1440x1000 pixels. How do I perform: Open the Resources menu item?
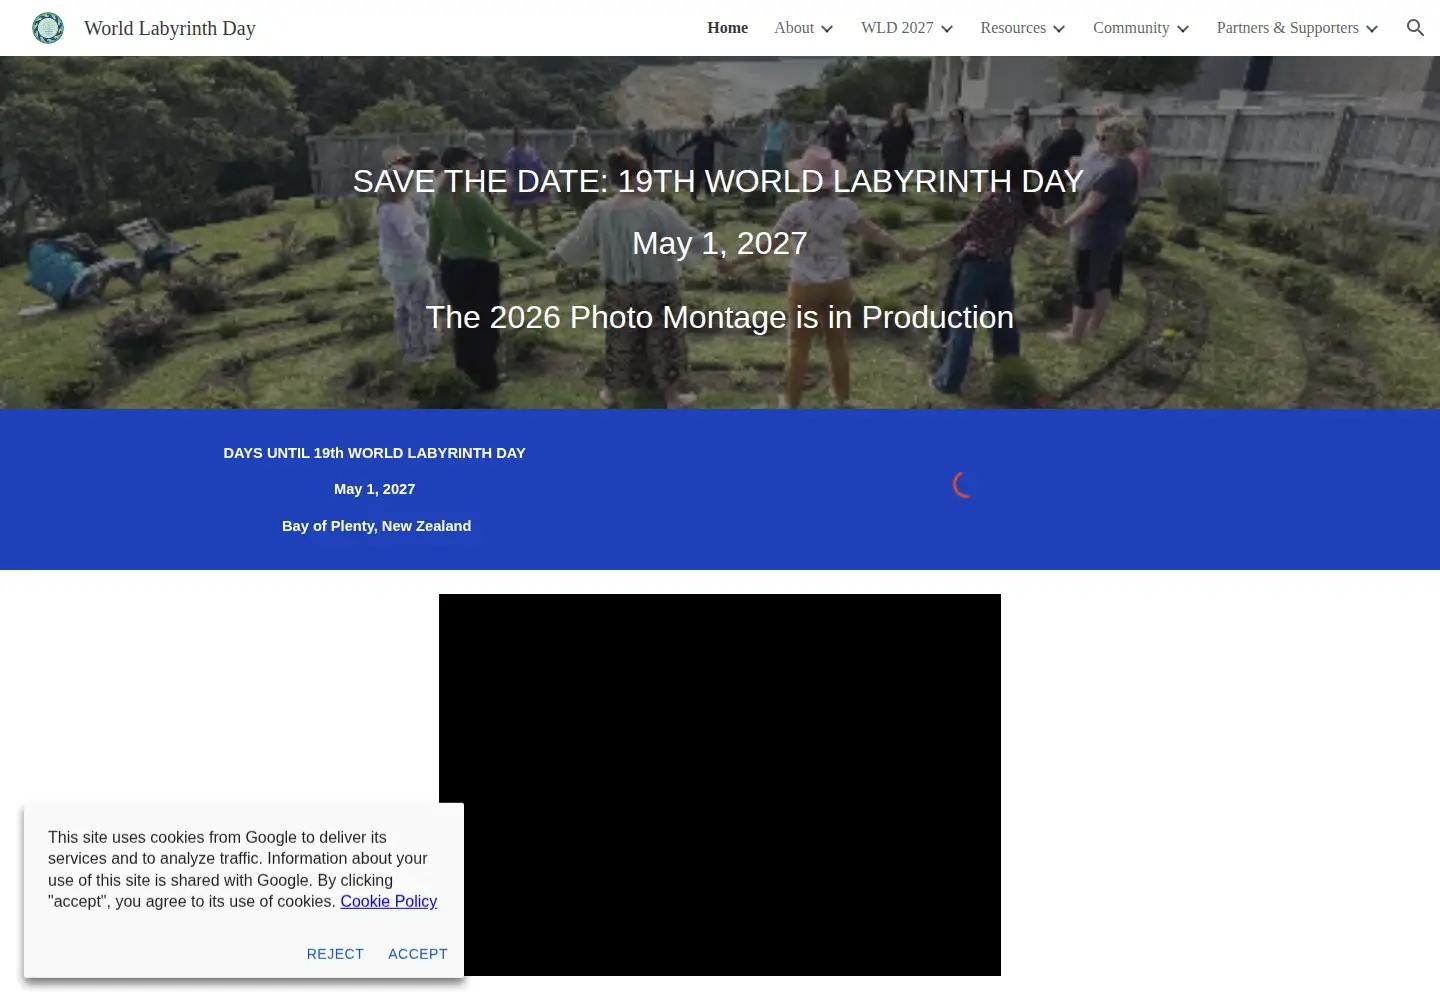click(x=1013, y=28)
